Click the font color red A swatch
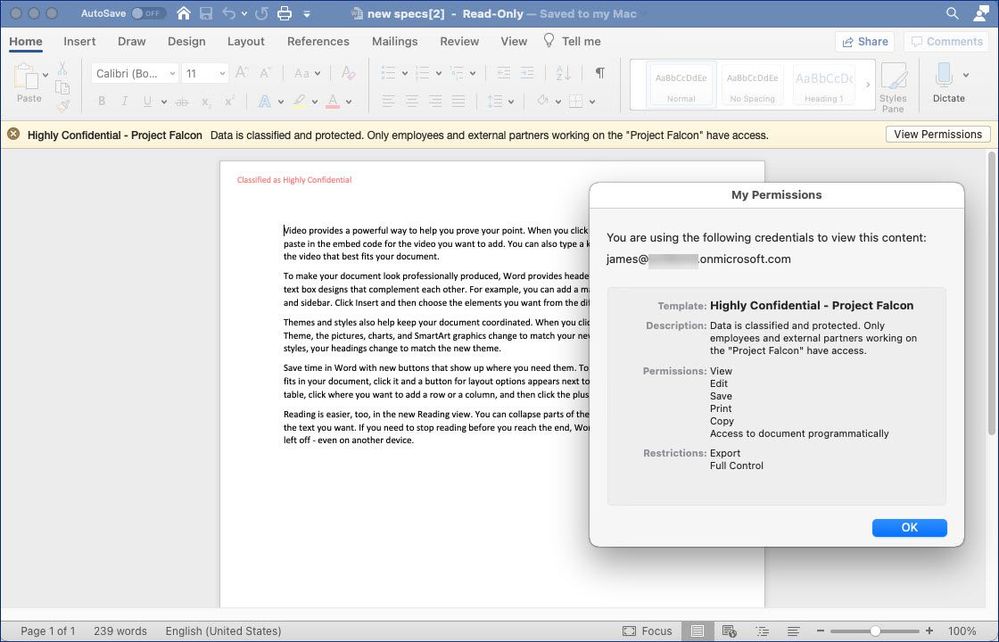 tap(333, 101)
